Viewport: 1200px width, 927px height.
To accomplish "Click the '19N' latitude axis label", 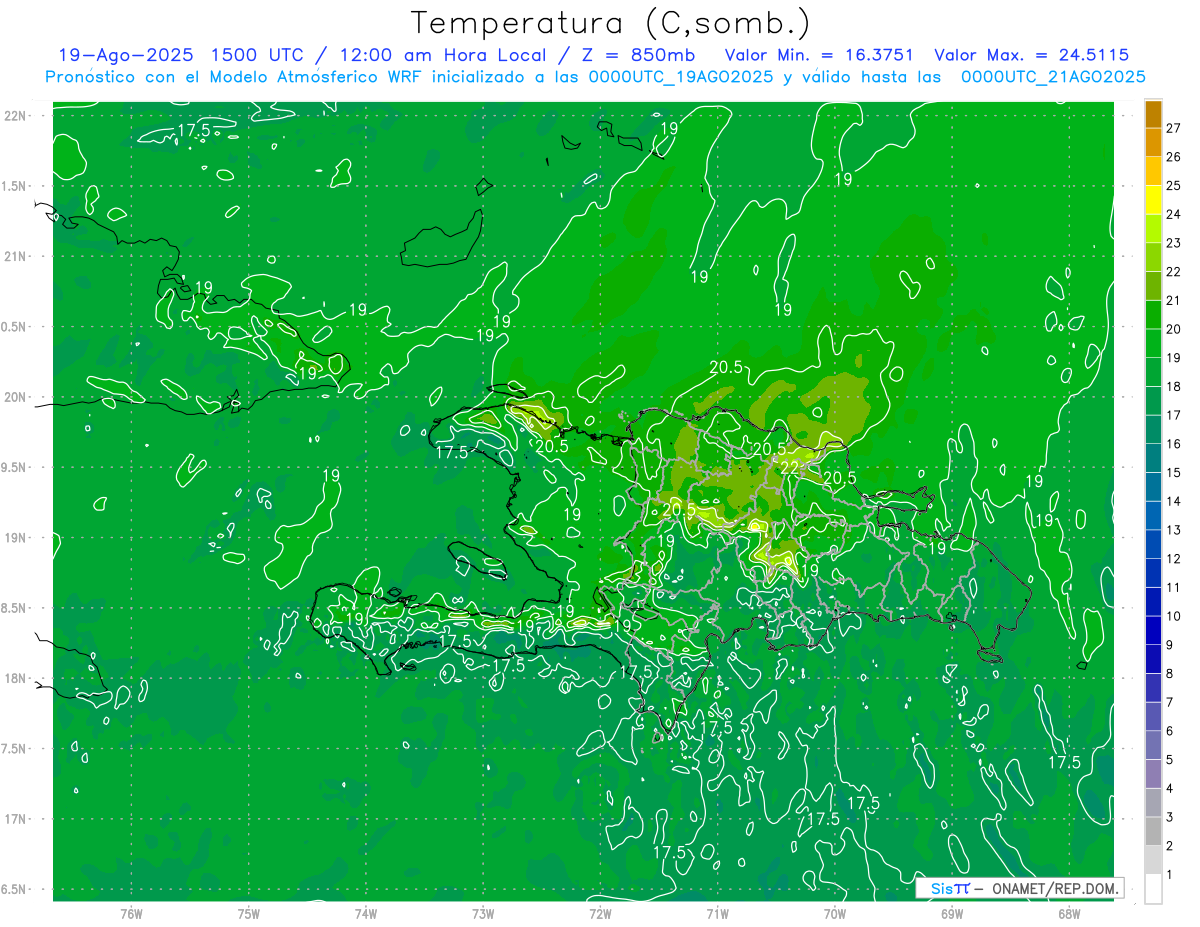I will tap(15, 538).
